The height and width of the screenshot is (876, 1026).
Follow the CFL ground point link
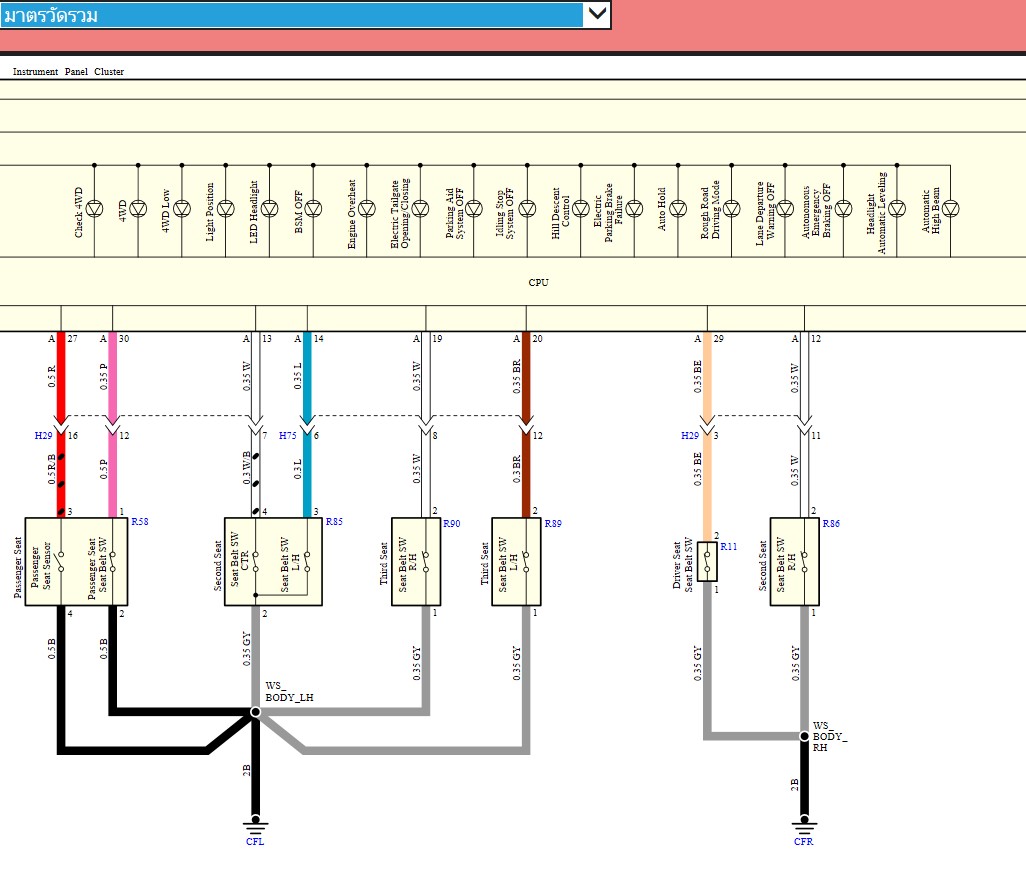[255, 842]
